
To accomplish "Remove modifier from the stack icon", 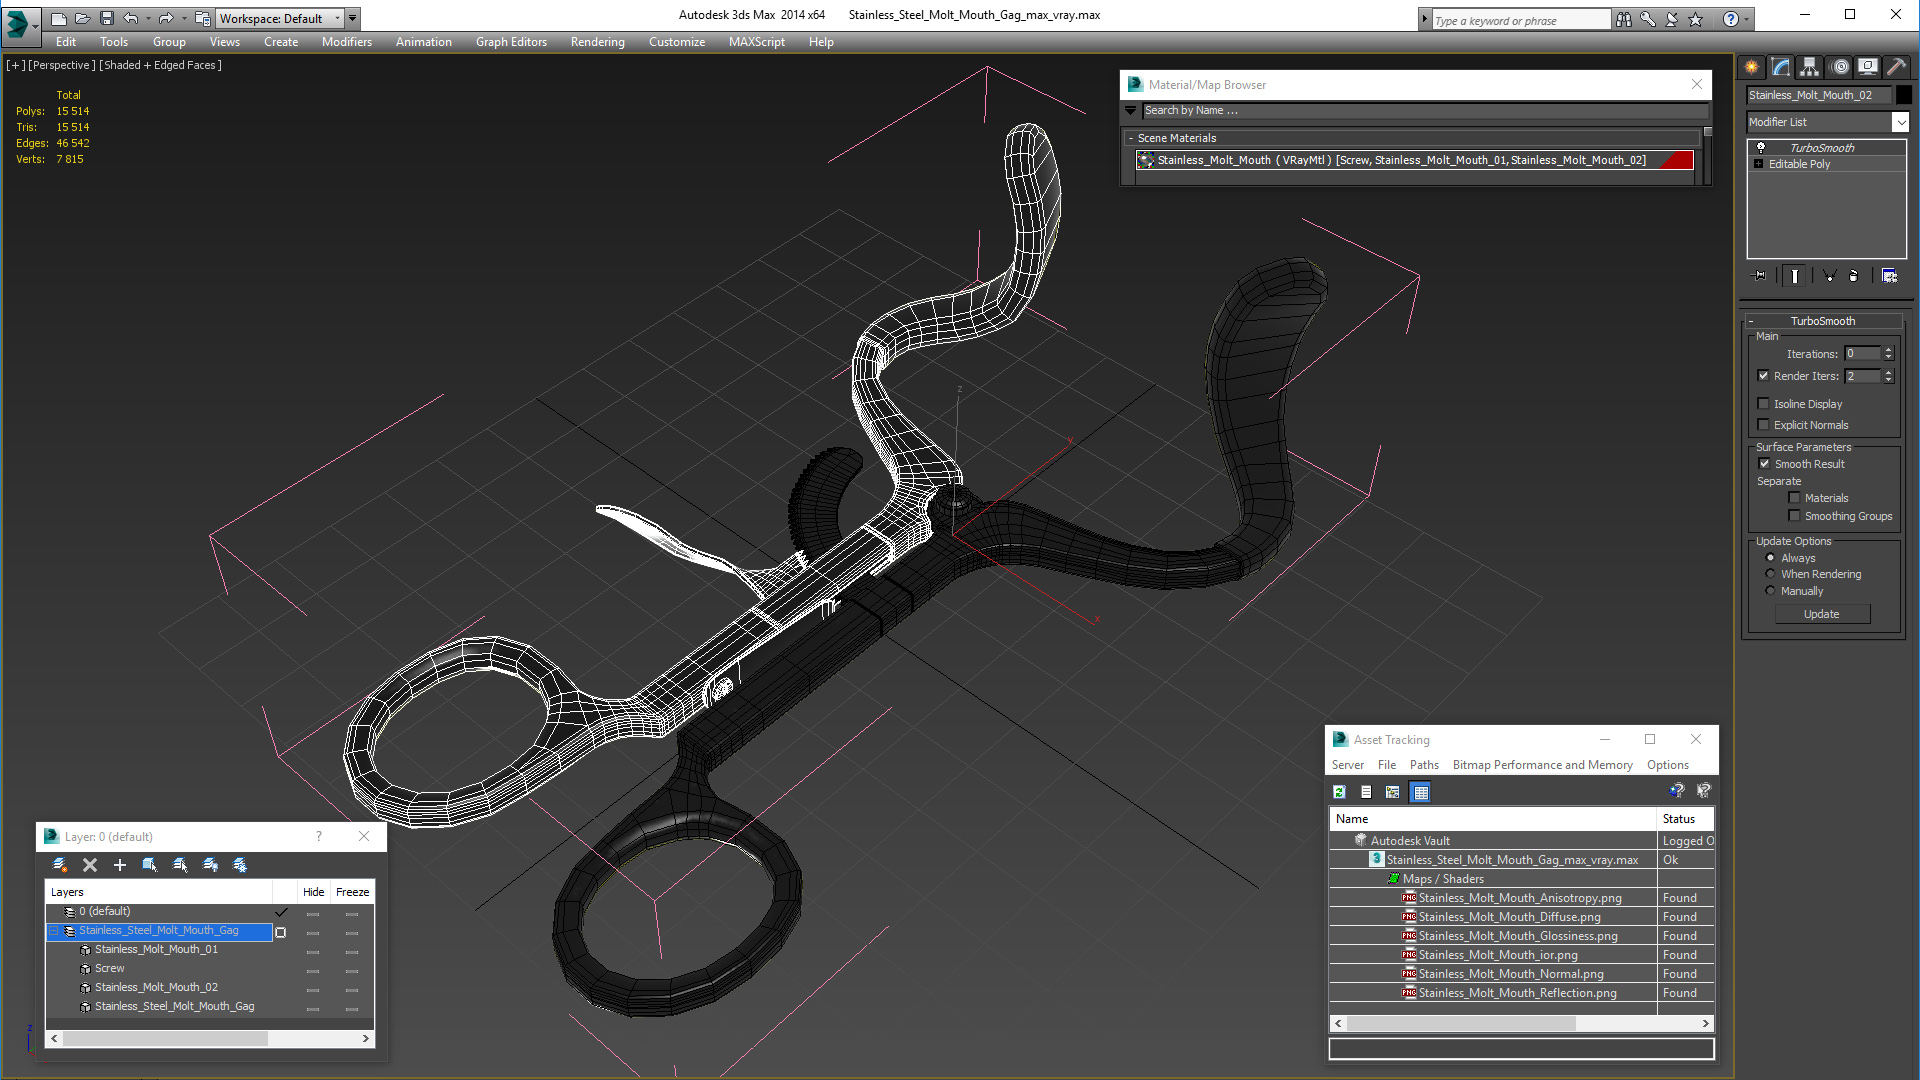I will pos(1853,276).
